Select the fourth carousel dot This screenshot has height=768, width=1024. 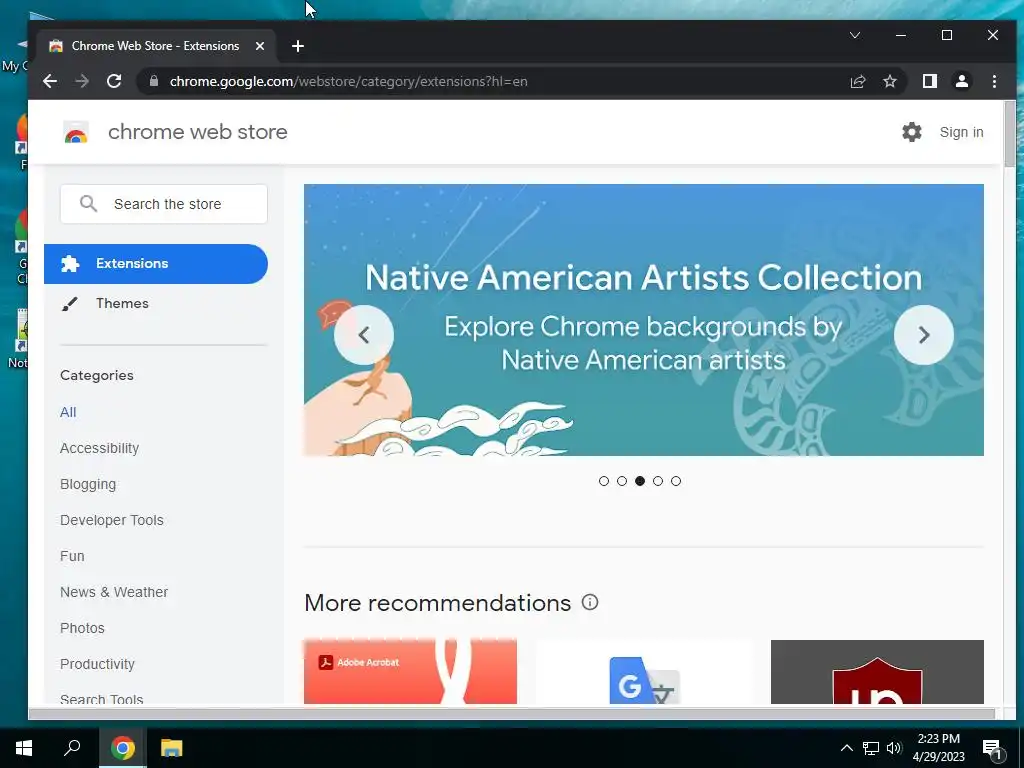tap(658, 481)
